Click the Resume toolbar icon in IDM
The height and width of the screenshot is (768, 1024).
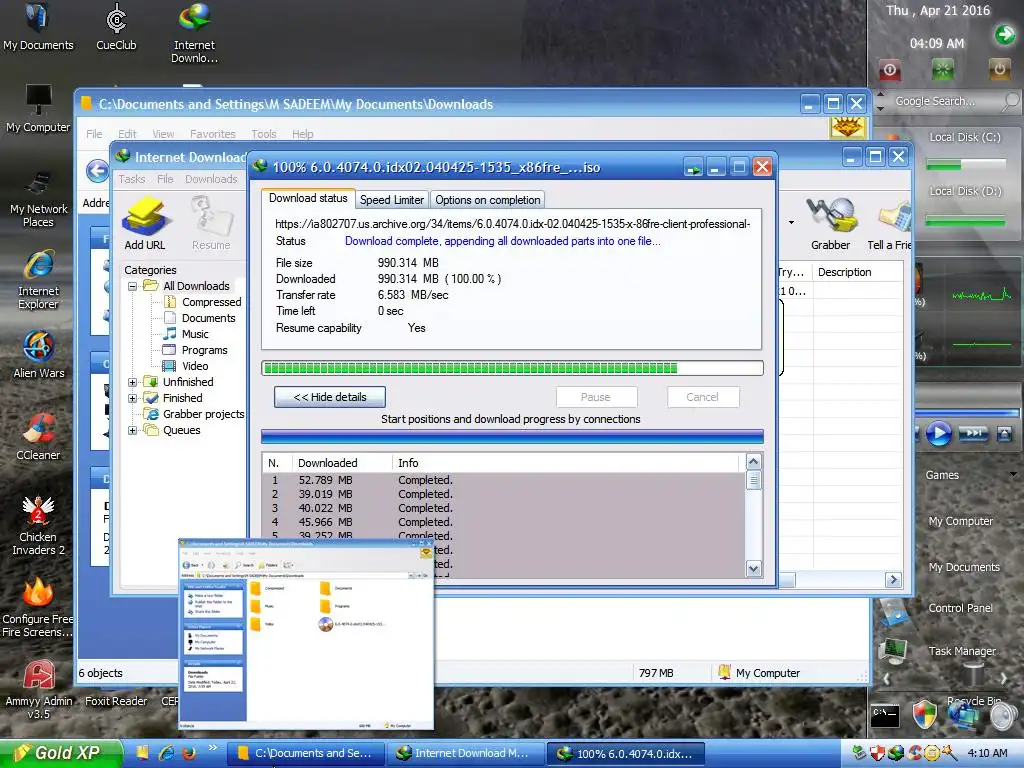tap(211, 223)
